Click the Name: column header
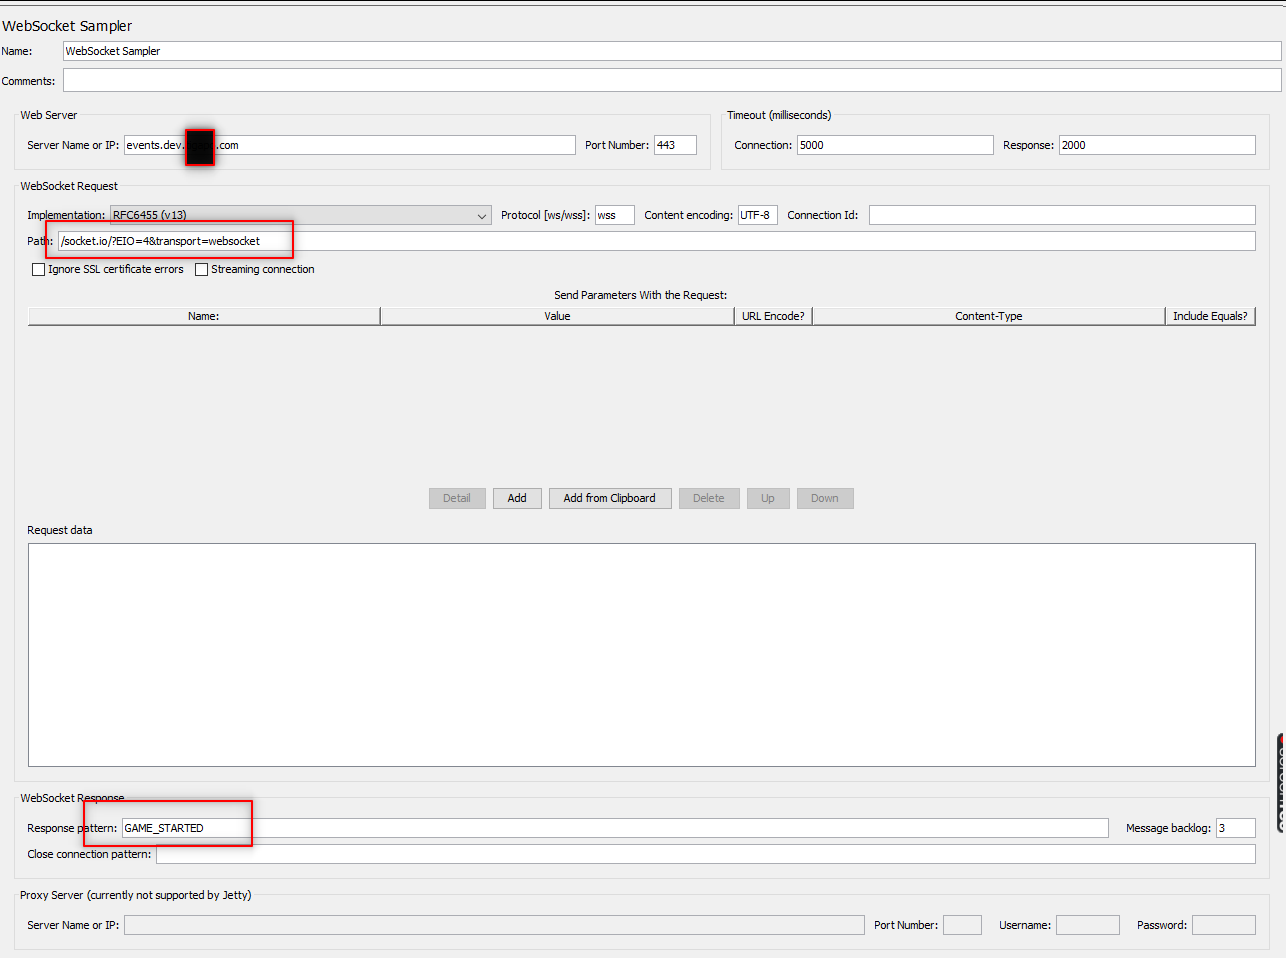Image resolution: width=1286 pixels, height=958 pixels. tap(204, 316)
